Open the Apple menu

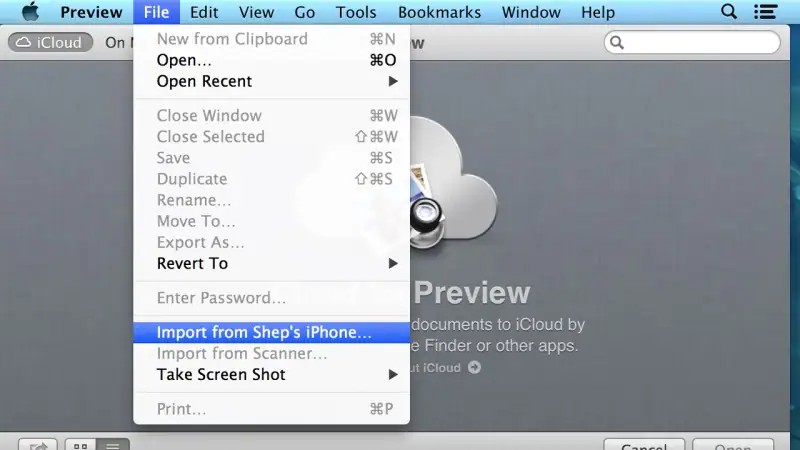click(x=30, y=11)
